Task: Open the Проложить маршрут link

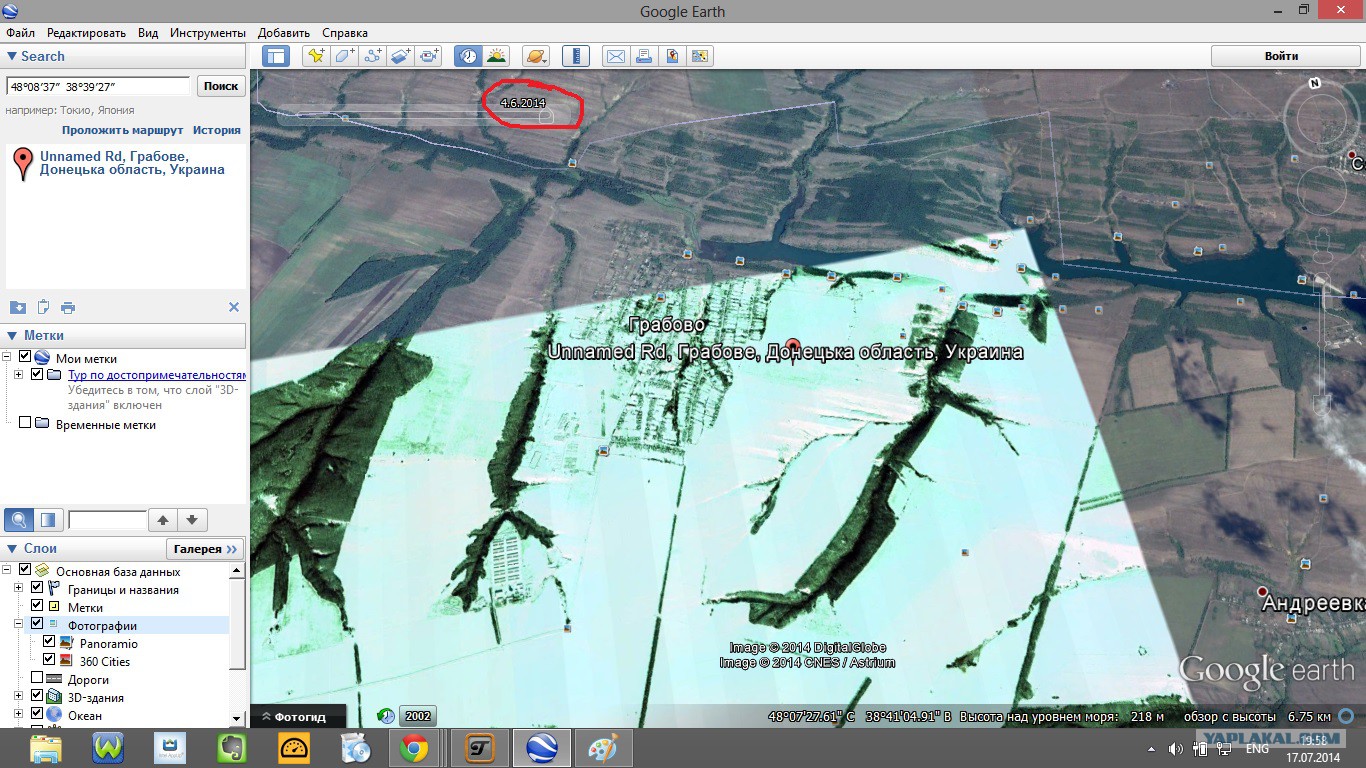Action: 123,130
